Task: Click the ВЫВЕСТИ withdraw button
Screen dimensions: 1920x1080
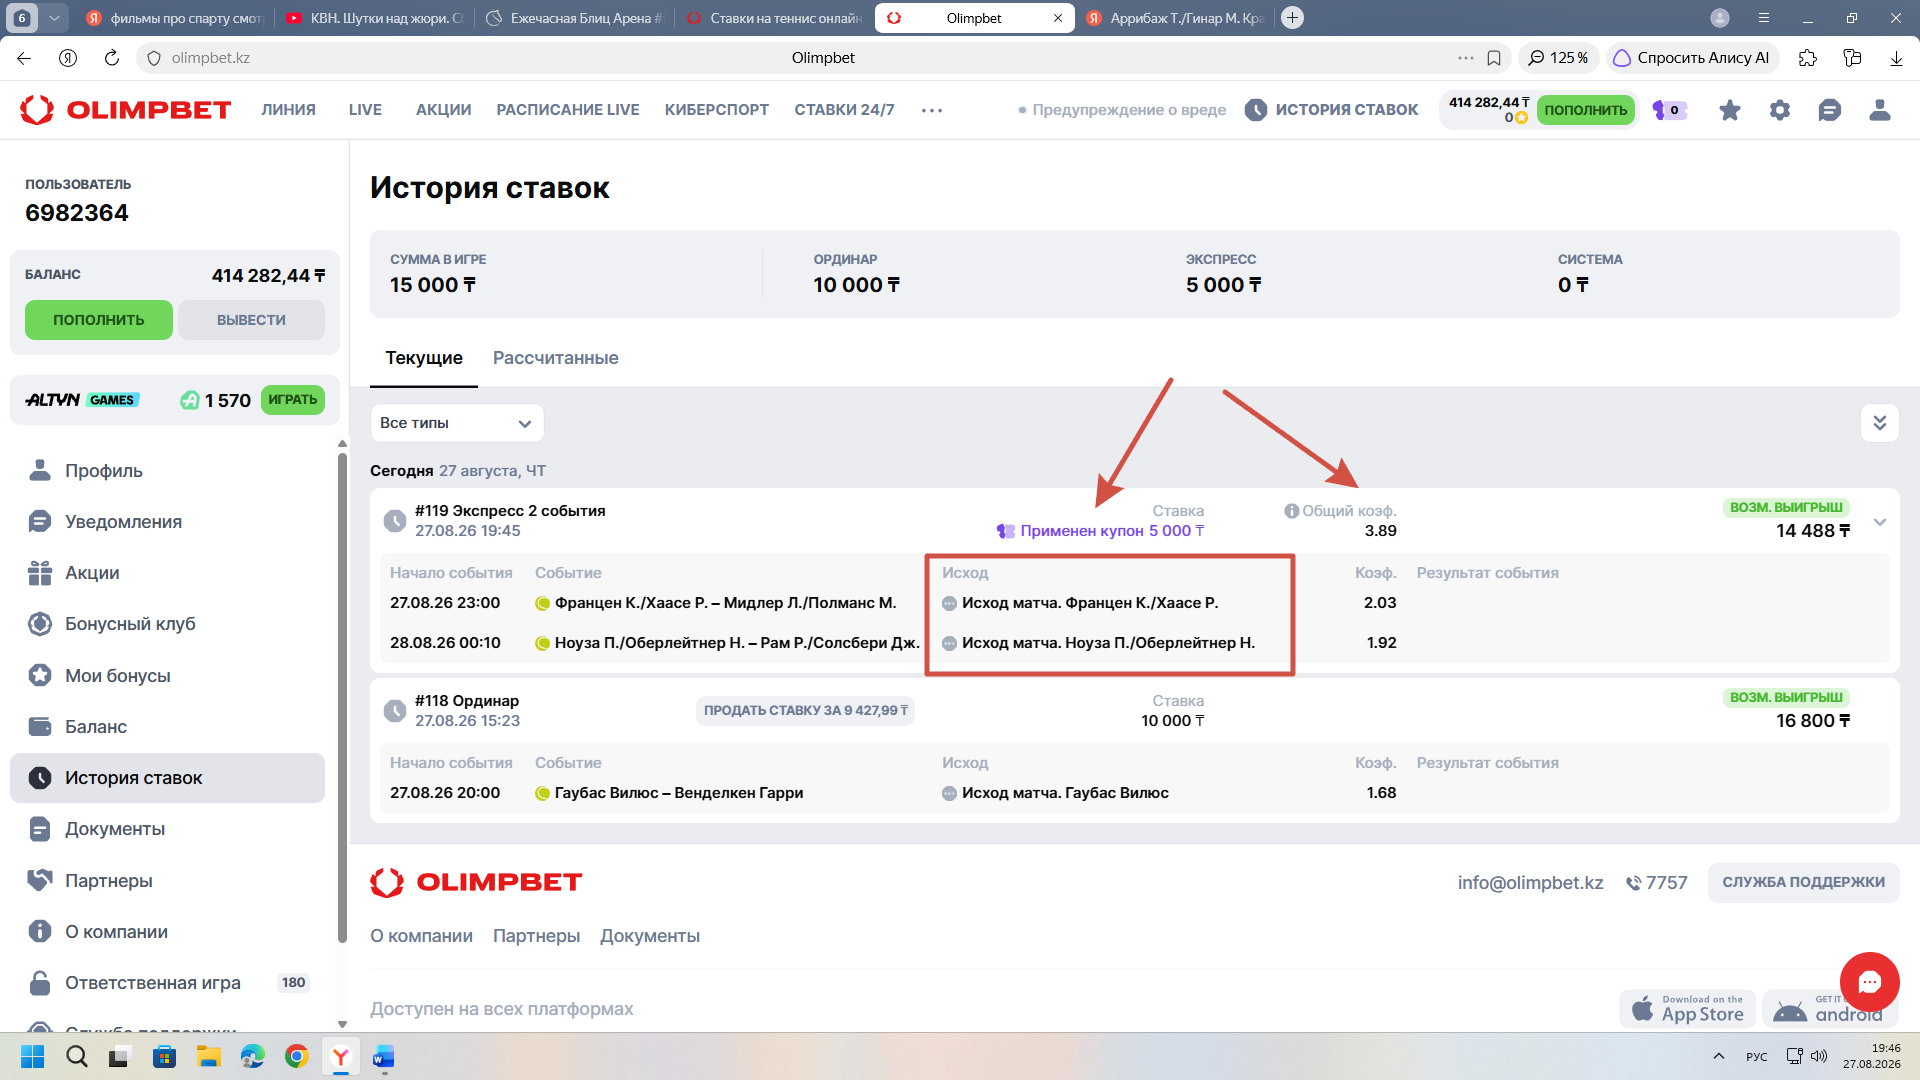Action: click(251, 320)
